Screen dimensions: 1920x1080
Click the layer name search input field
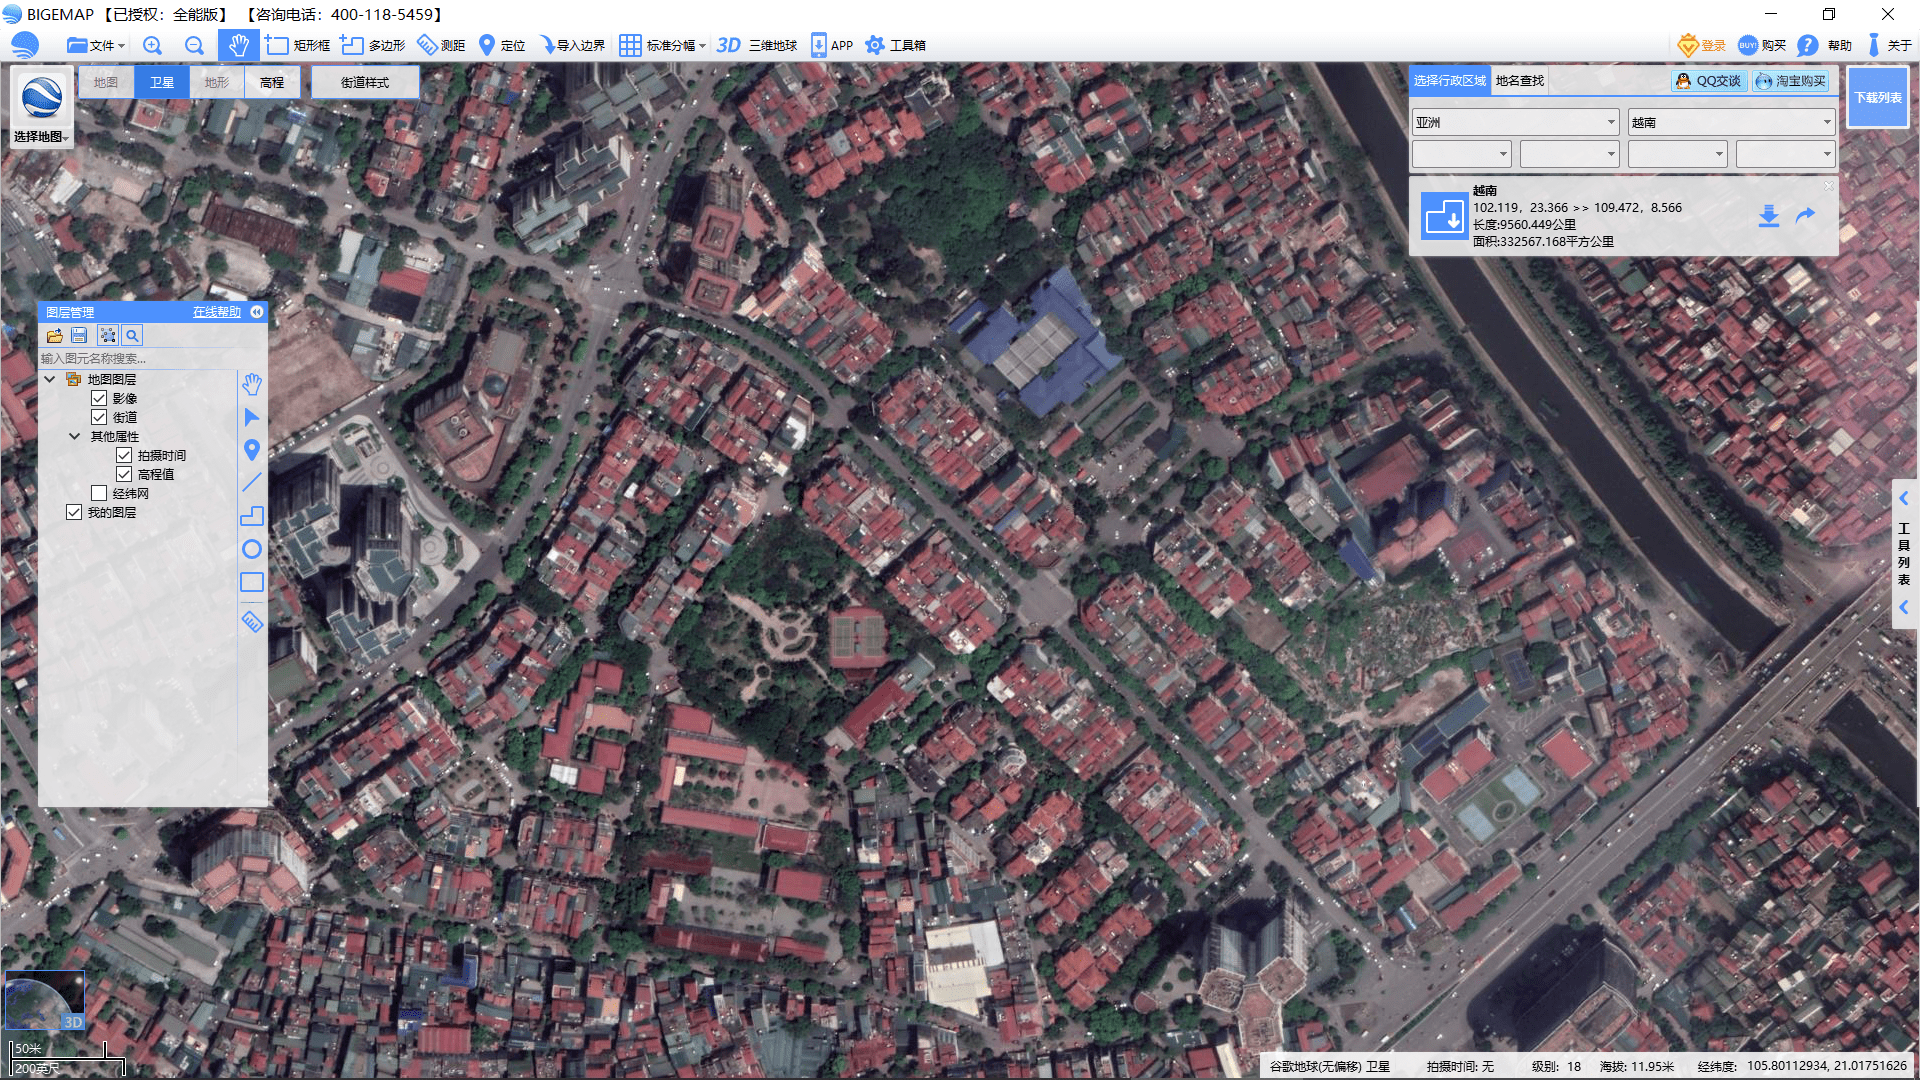click(x=137, y=358)
